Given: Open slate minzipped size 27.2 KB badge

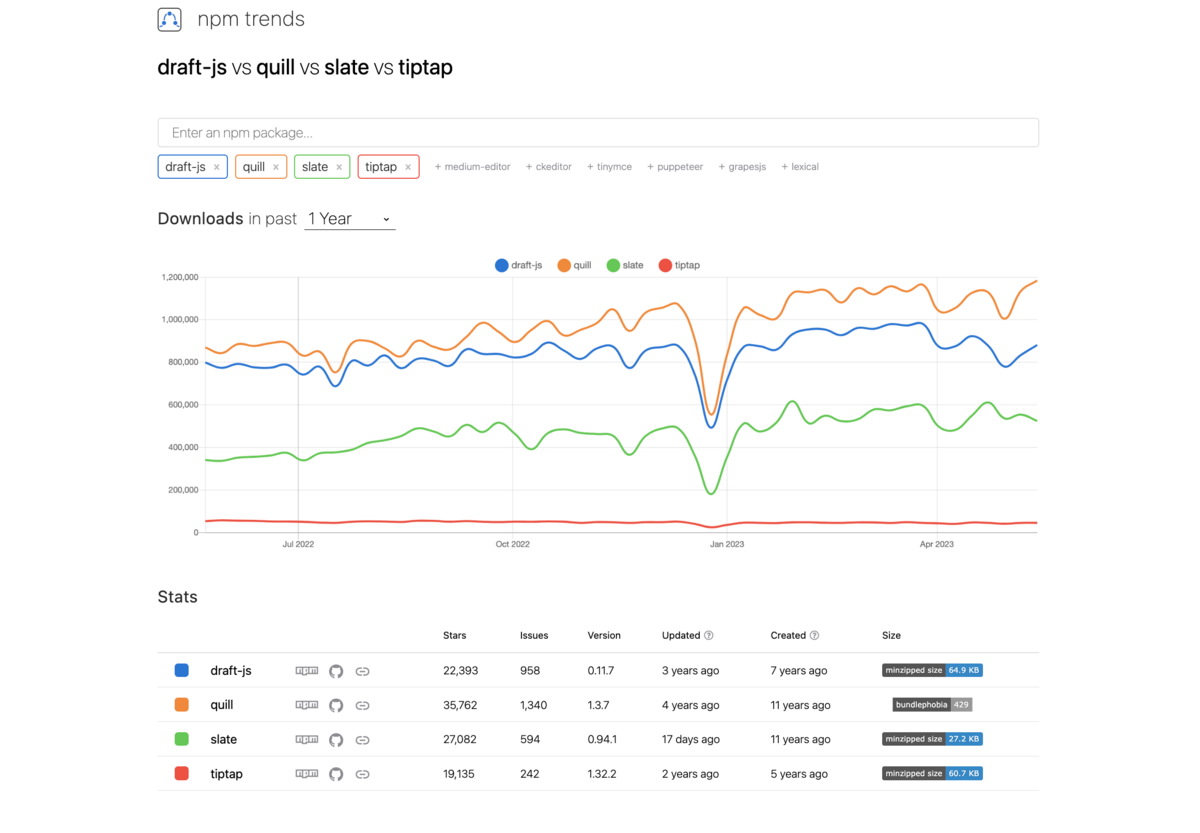Looking at the screenshot, I should [x=932, y=739].
